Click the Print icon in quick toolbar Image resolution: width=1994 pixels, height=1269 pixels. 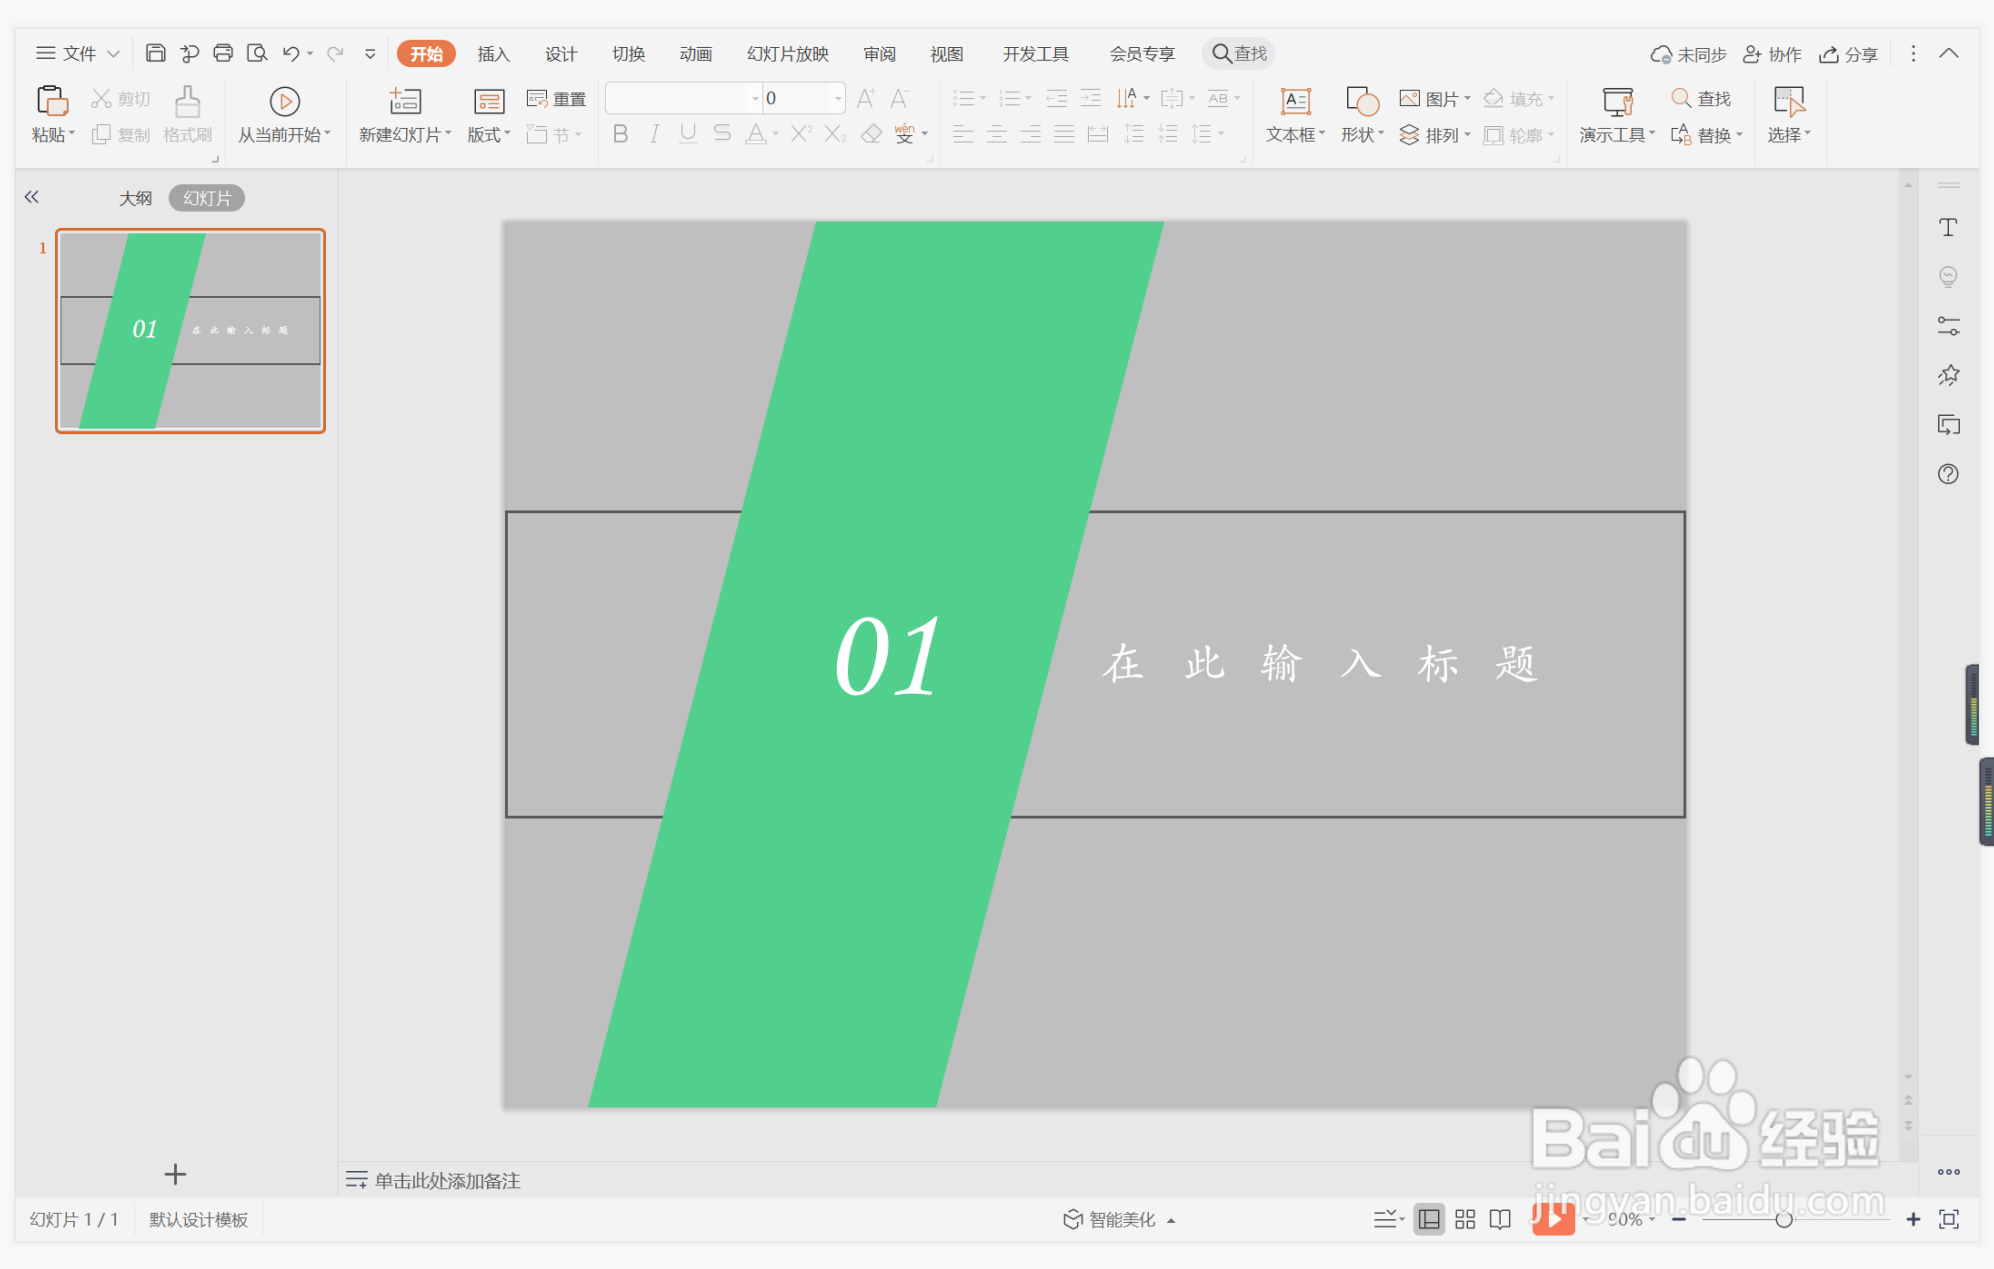click(x=223, y=53)
